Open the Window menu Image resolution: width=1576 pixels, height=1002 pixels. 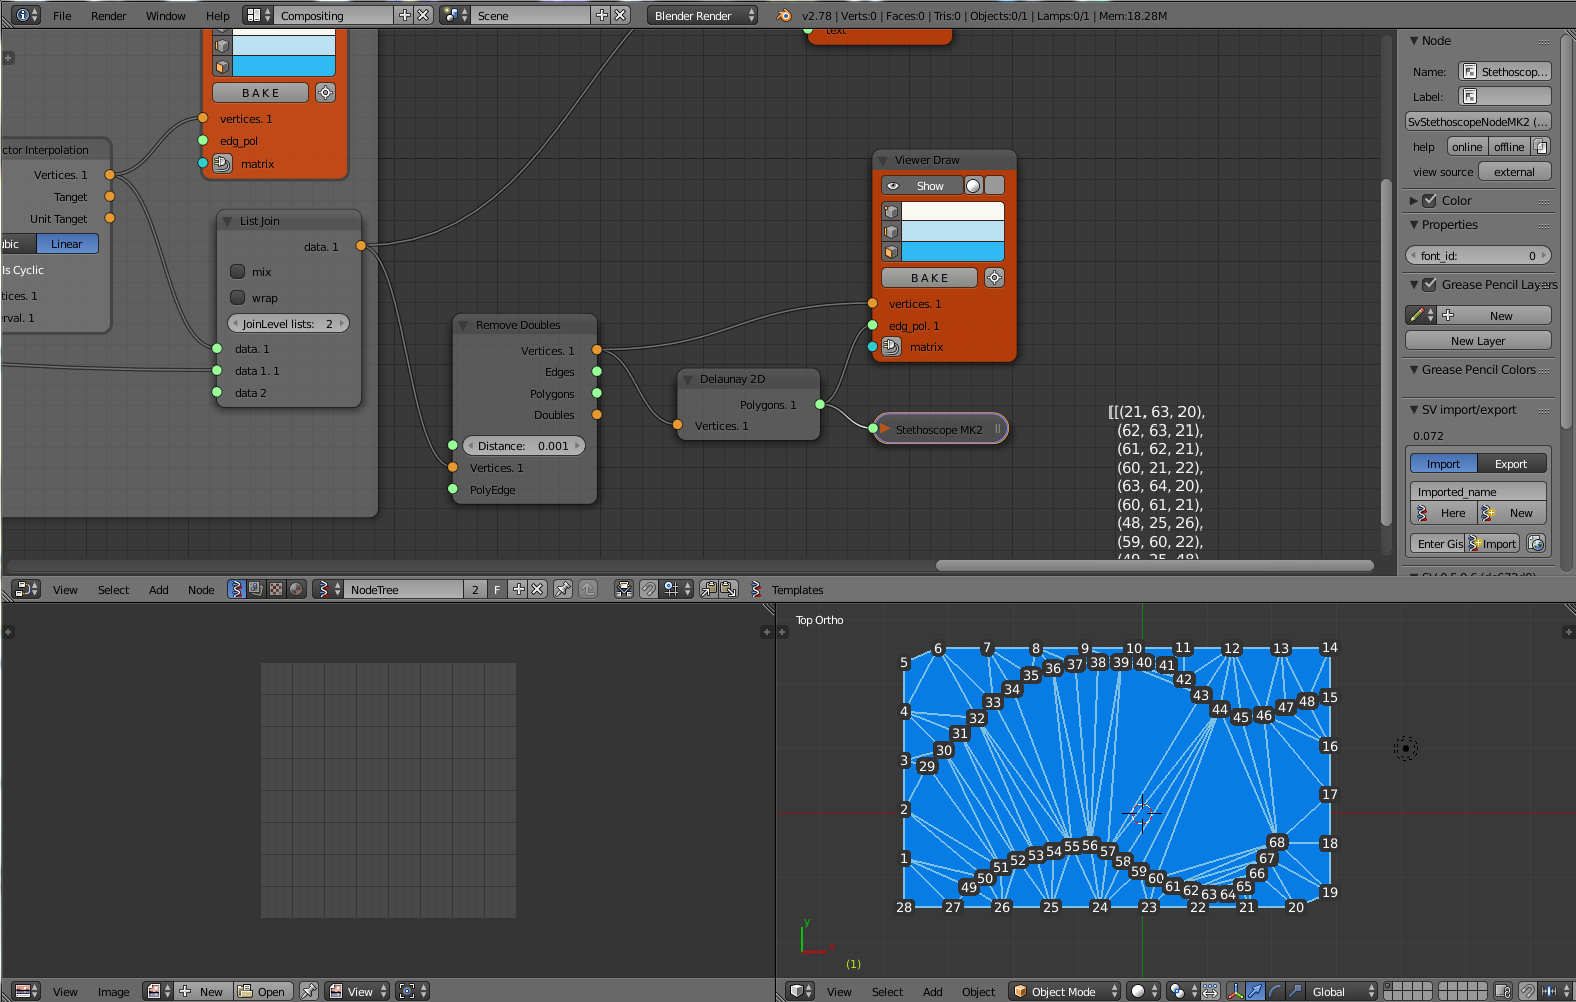pyautogui.click(x=166, y=15)
